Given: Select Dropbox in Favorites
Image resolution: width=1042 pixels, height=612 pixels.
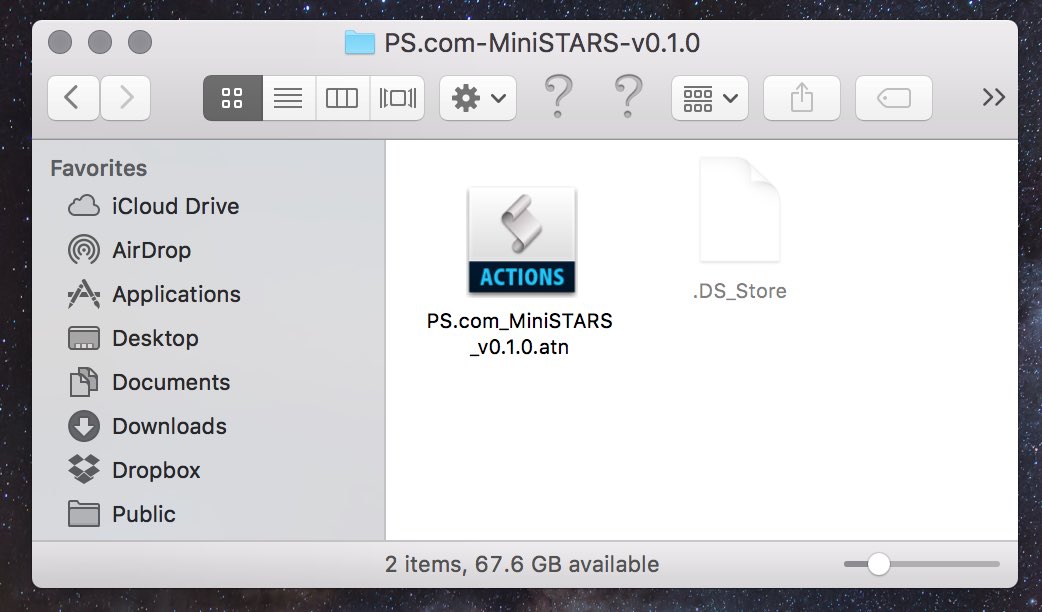Looking at the screenshot, I should (156, 470).
